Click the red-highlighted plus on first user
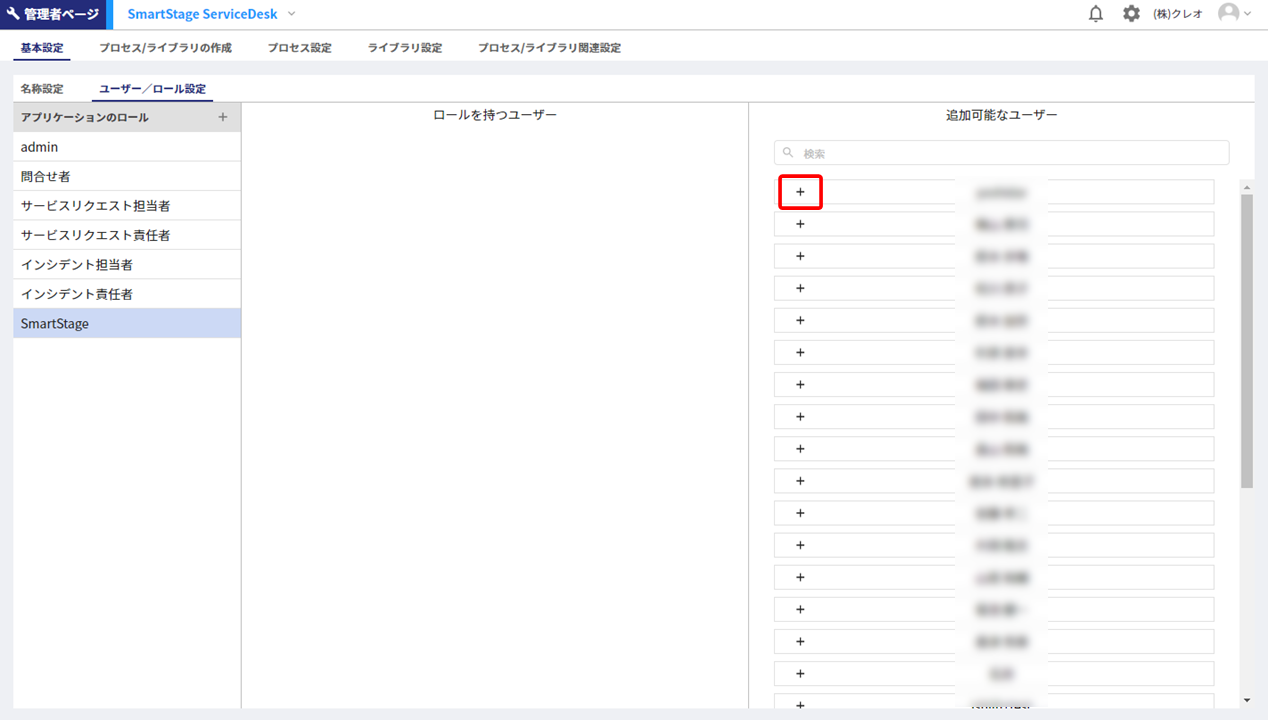Screen dimensions: 1268x720 click(800, 192)
